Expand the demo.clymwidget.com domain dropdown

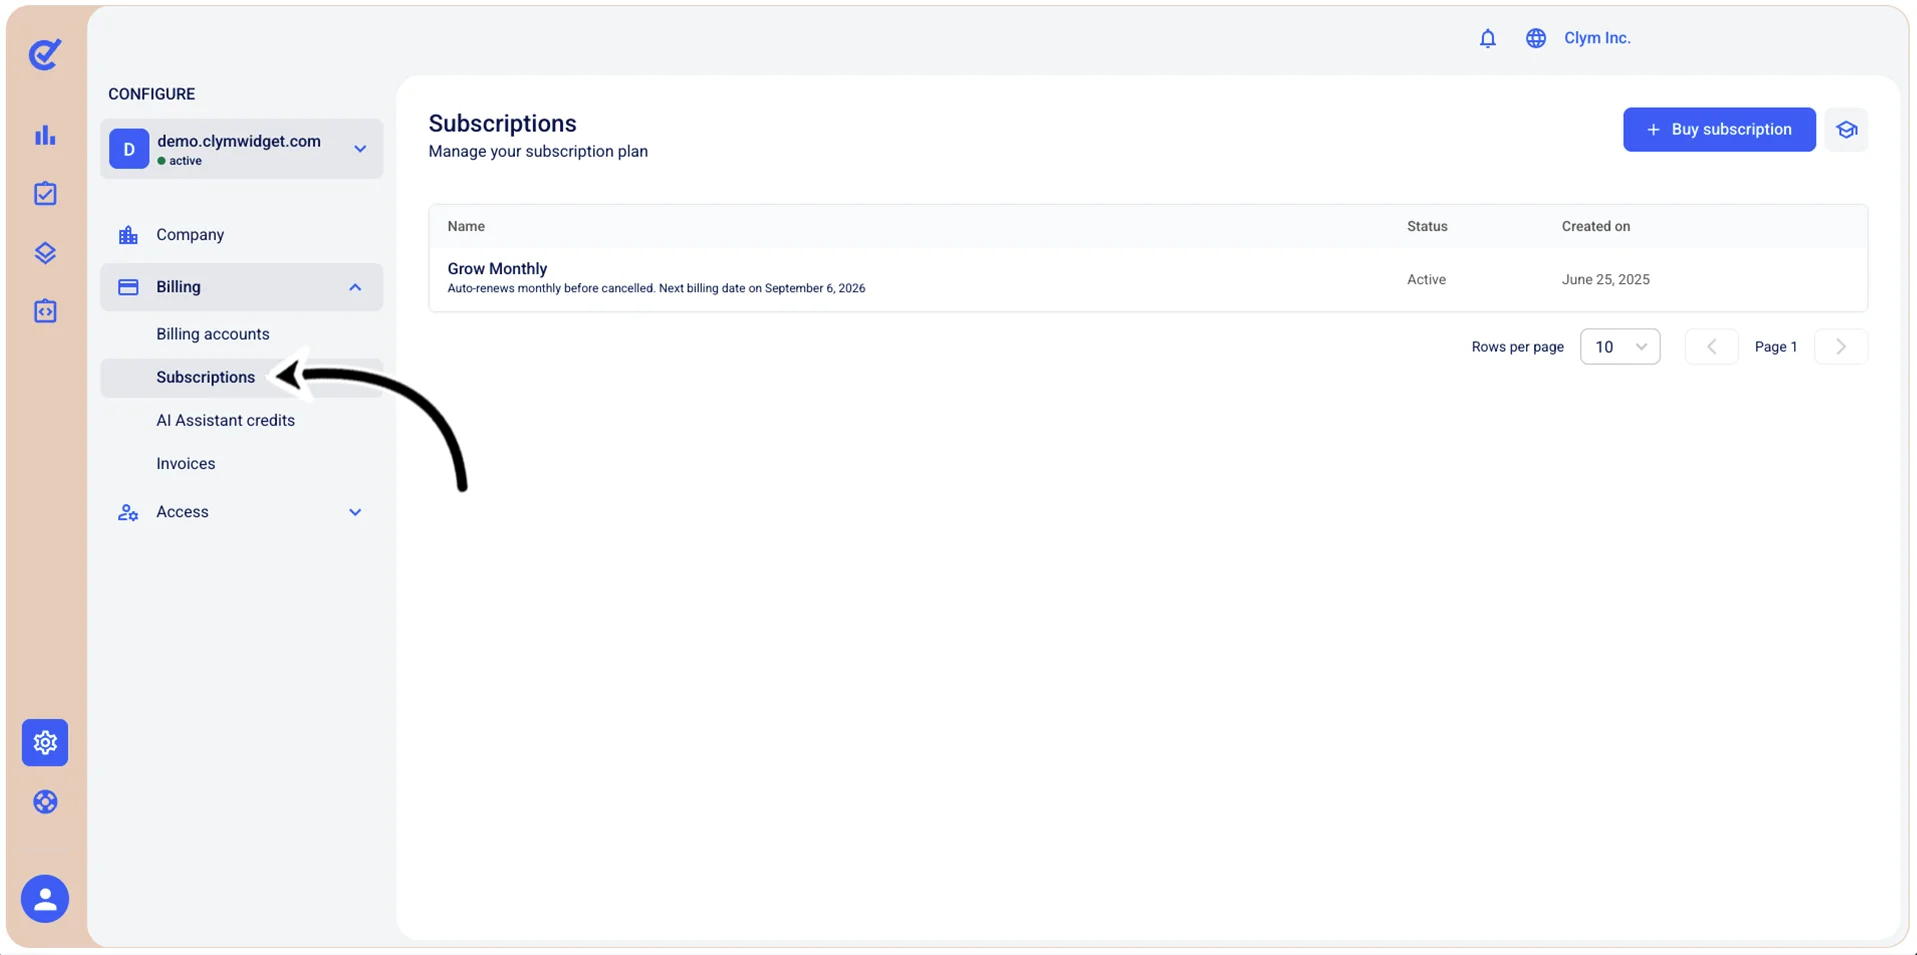click(360, 149)
